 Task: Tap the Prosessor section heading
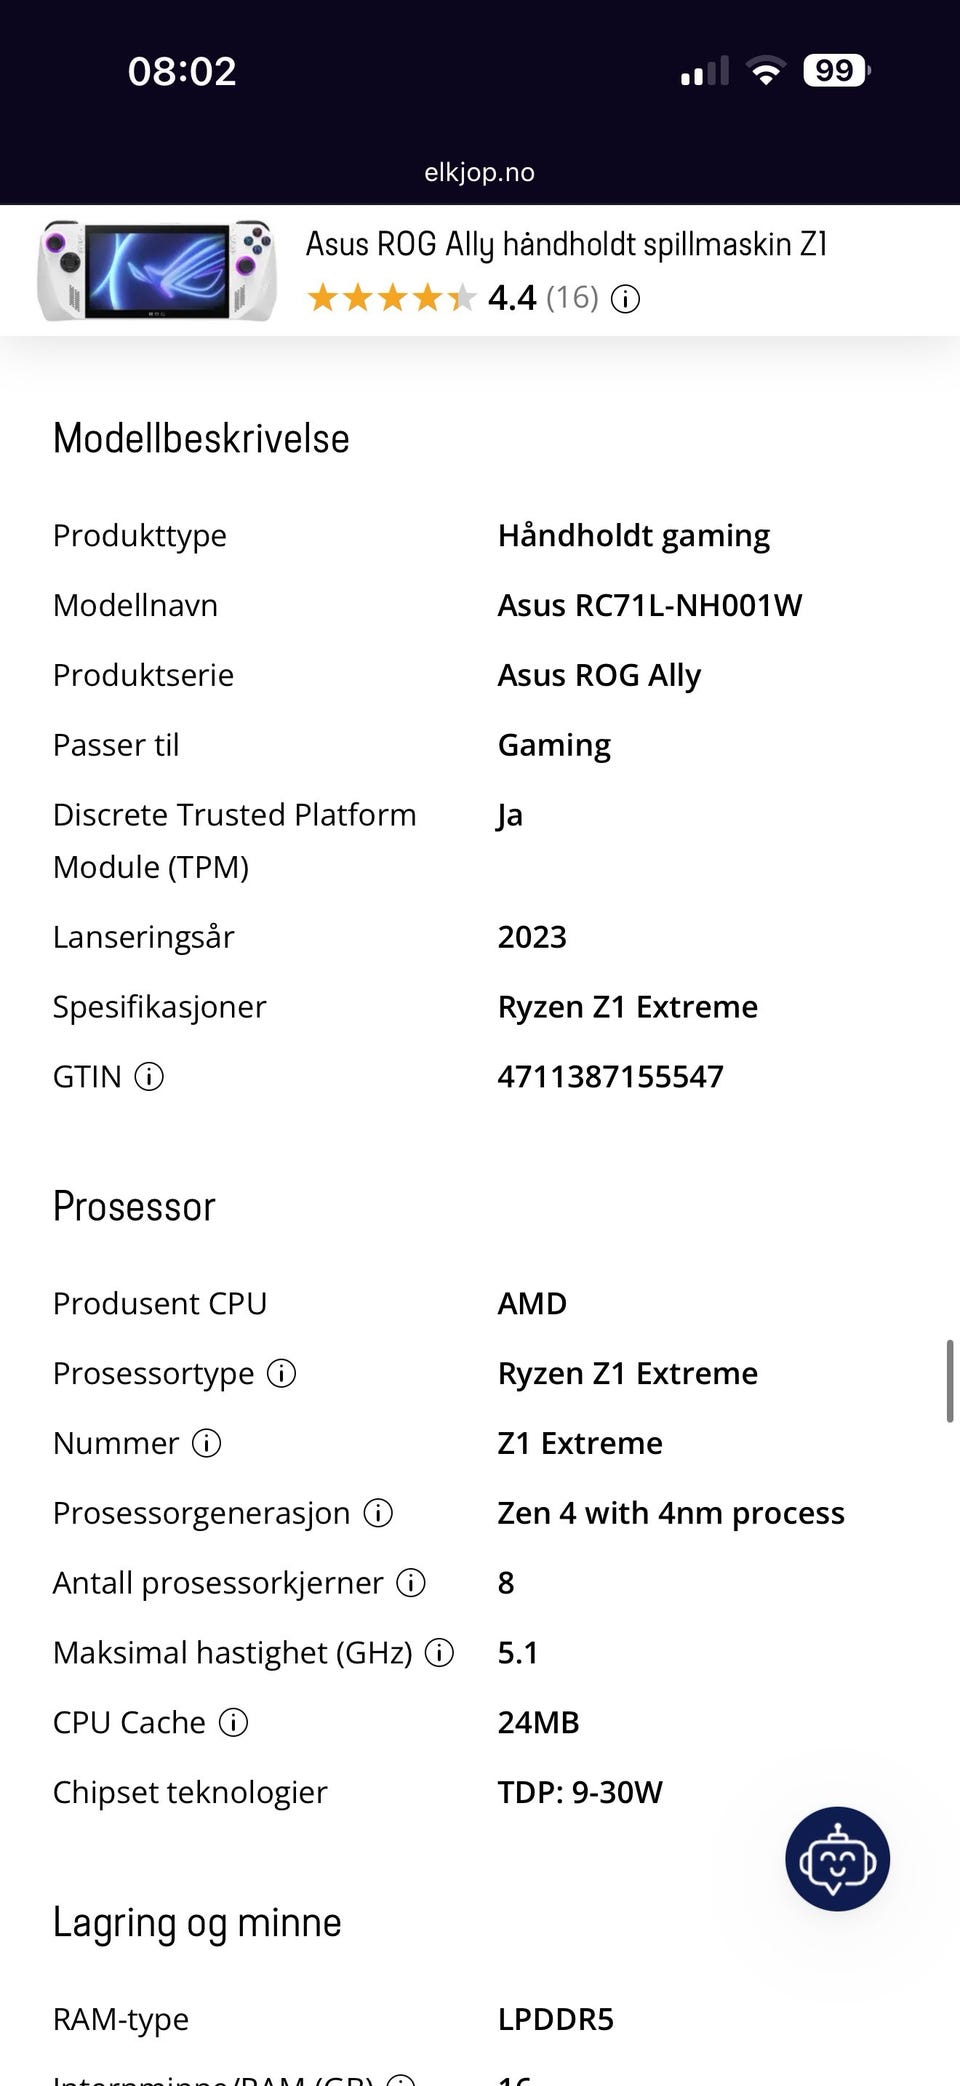(x=134, y=1207)
